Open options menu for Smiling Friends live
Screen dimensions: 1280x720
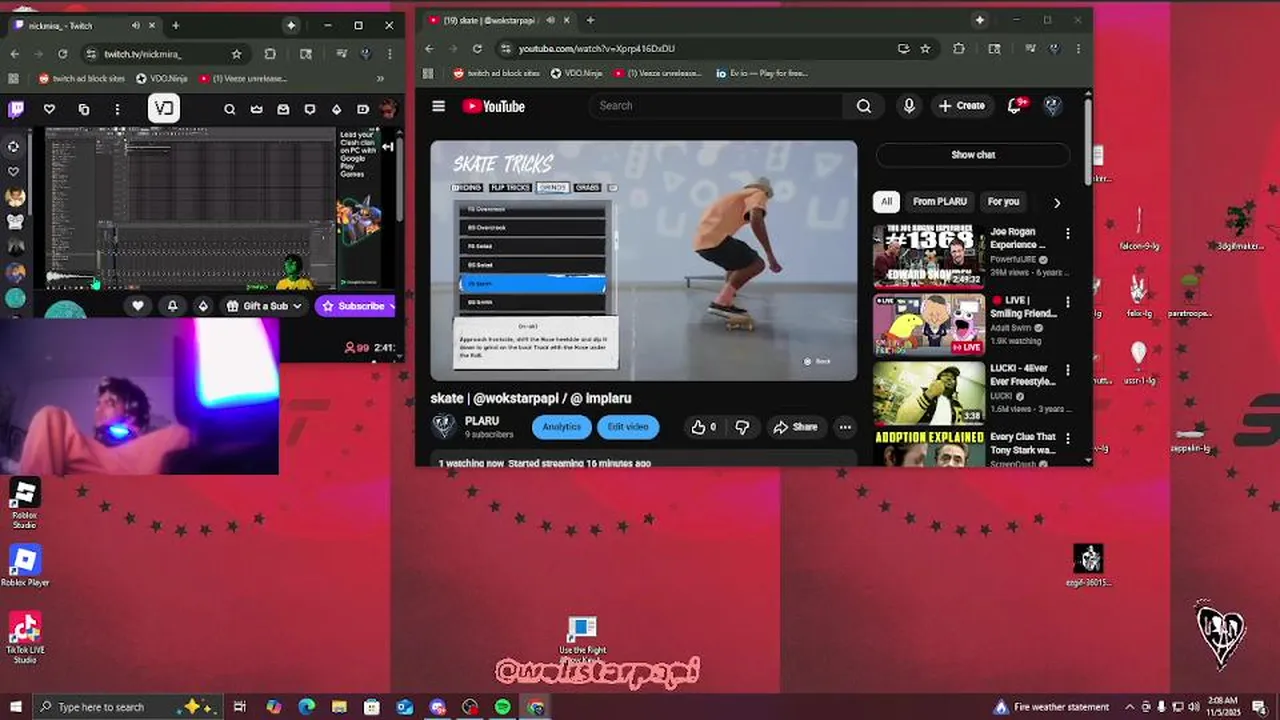tap(1067, 302)
